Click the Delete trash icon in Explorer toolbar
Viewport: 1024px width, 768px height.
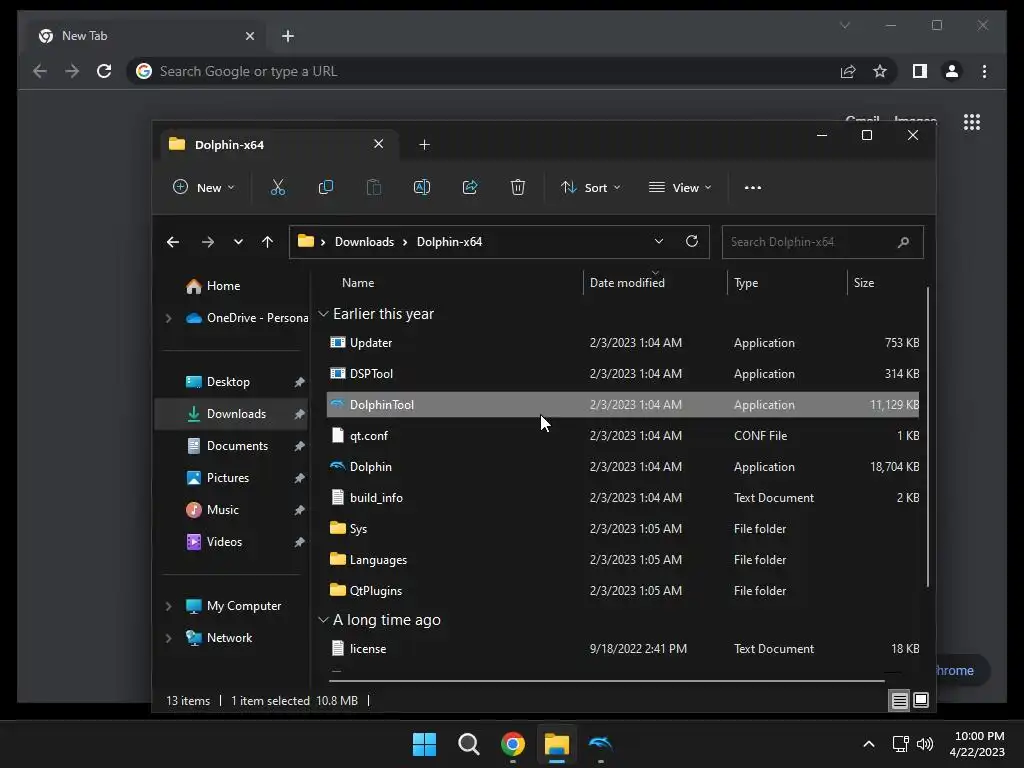pos(518,187)
